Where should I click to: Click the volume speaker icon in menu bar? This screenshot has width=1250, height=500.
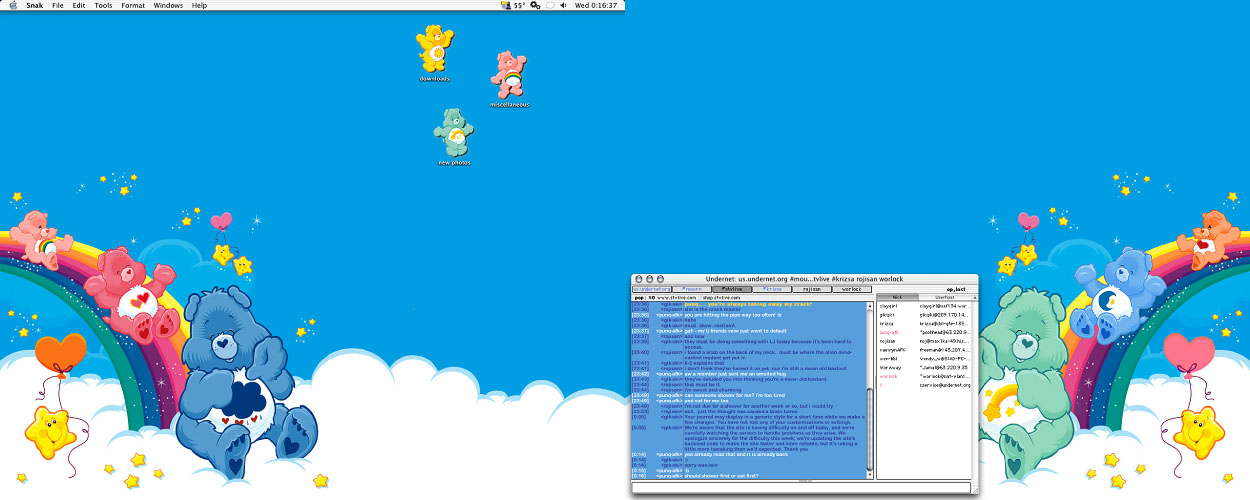564,5
